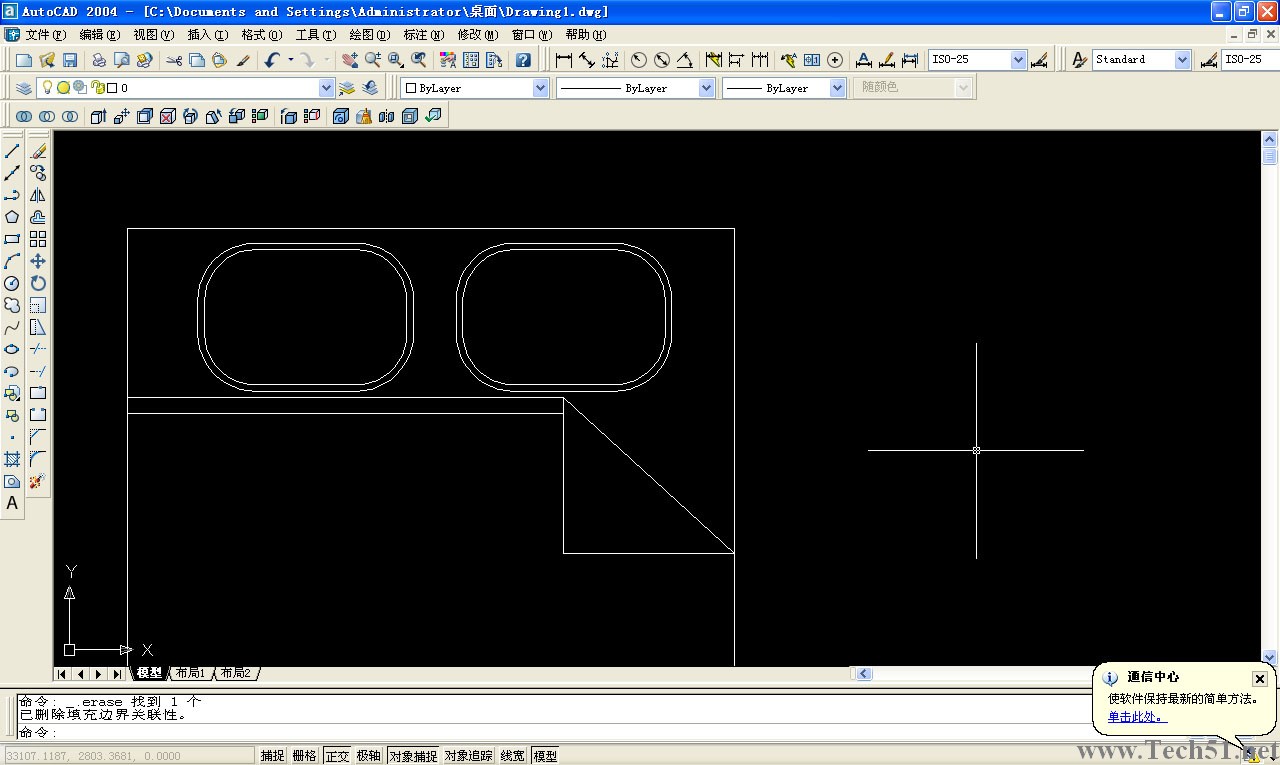Select the Rotate modify tool
This screenshot has width=1280, height=765.
coord(38,283)
